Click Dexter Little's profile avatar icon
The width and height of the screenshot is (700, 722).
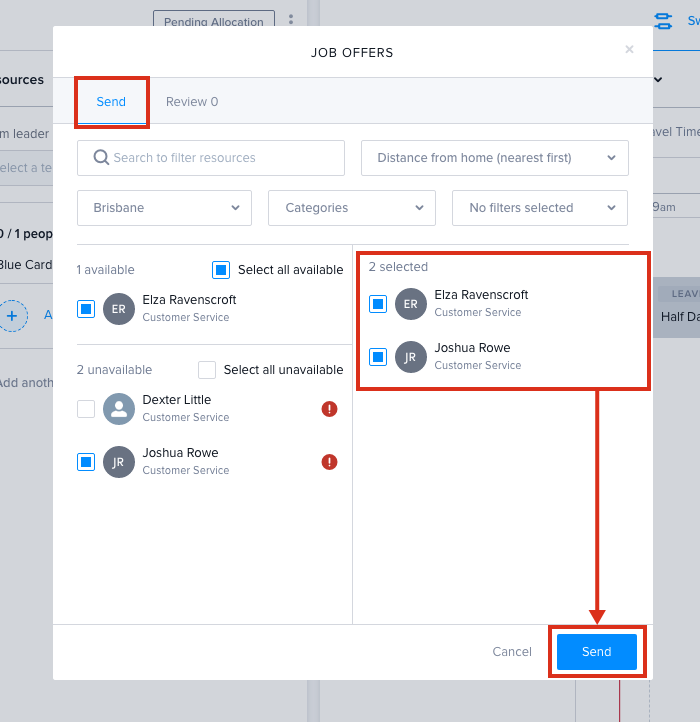119,409
